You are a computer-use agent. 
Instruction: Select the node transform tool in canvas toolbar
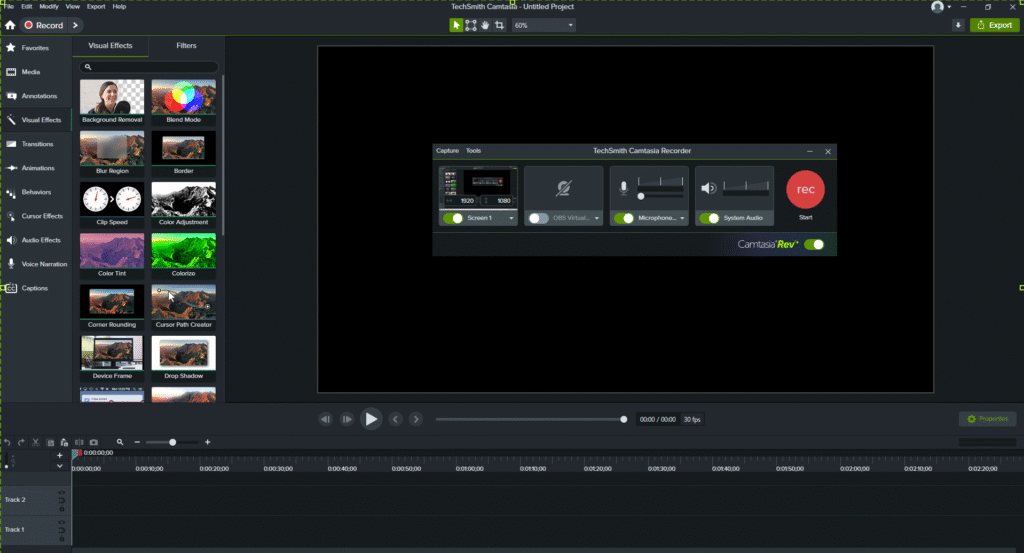coord(471,25)
